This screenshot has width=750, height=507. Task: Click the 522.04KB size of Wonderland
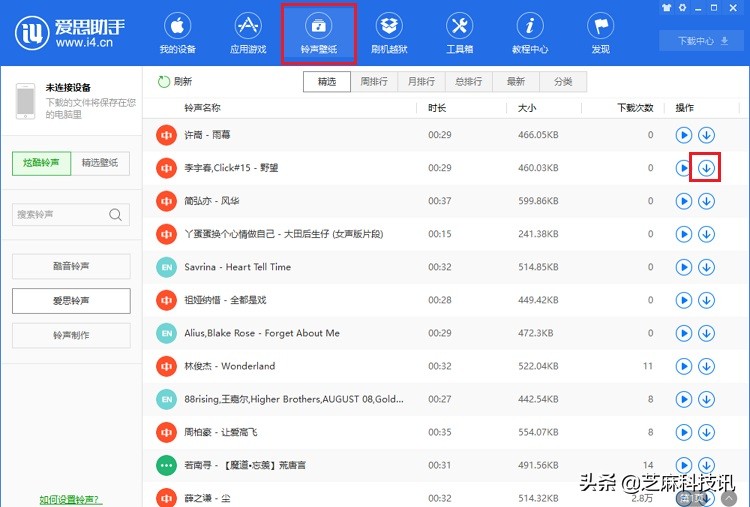[538, 366]
